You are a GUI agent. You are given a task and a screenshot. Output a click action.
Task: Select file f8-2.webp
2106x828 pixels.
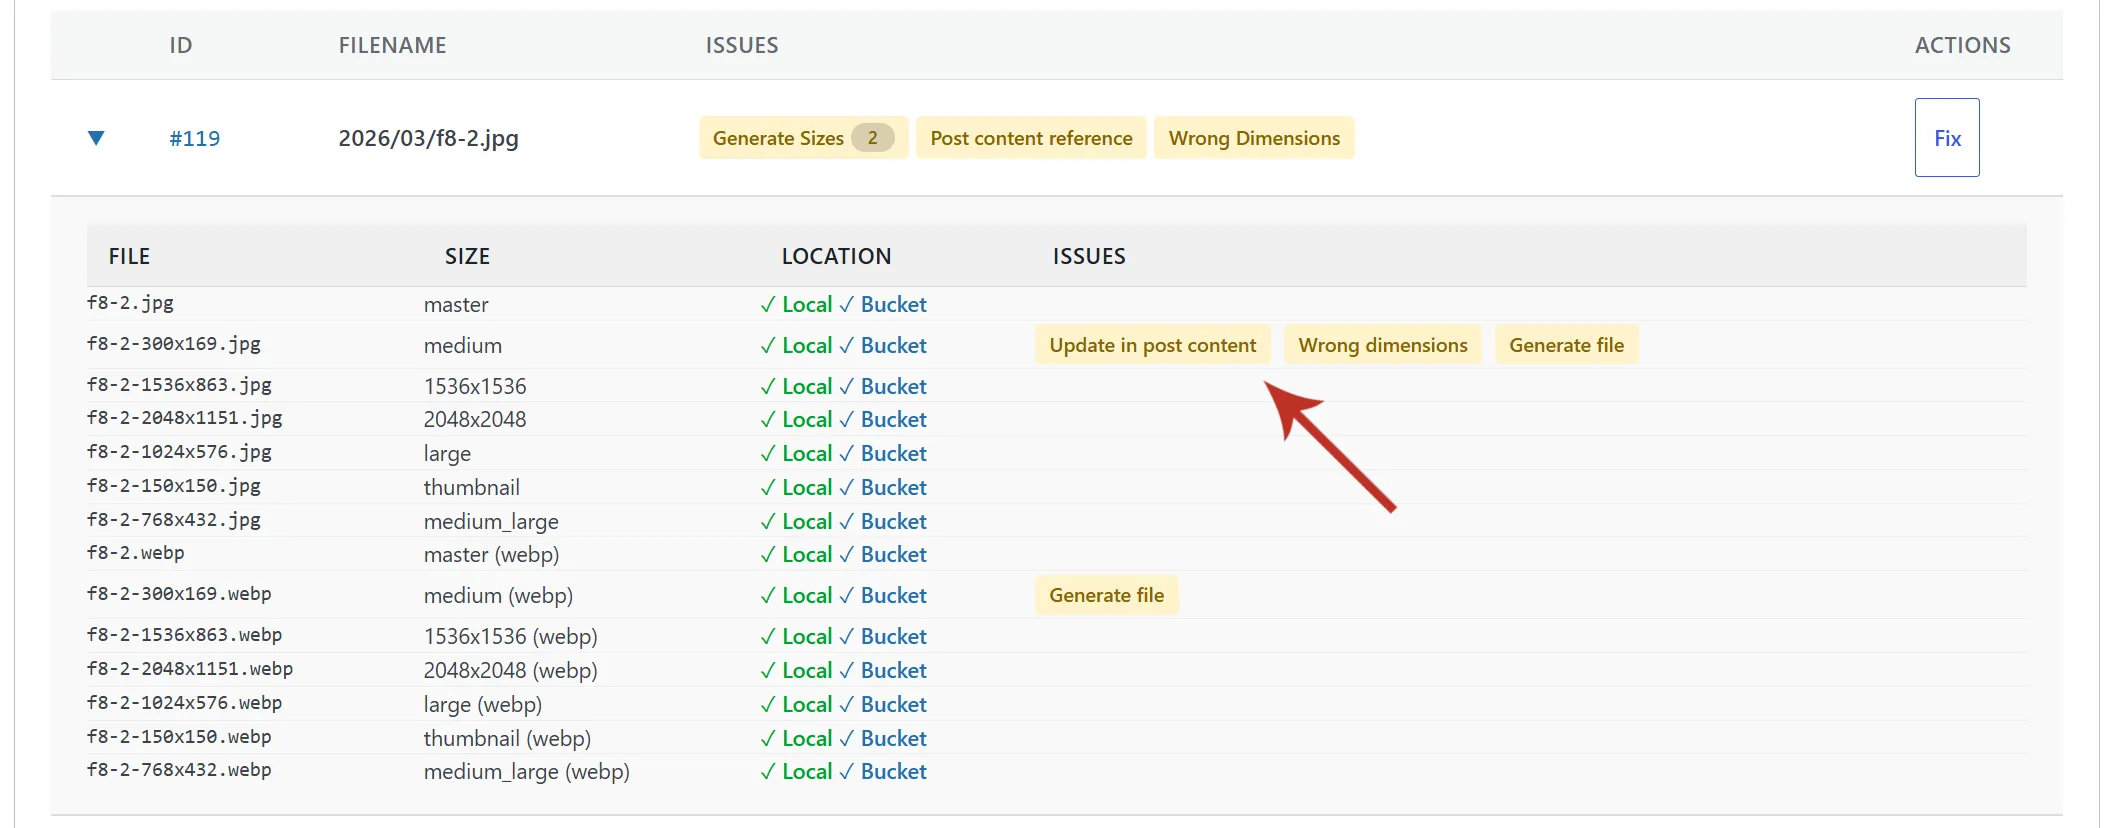(x=136, y=553)
